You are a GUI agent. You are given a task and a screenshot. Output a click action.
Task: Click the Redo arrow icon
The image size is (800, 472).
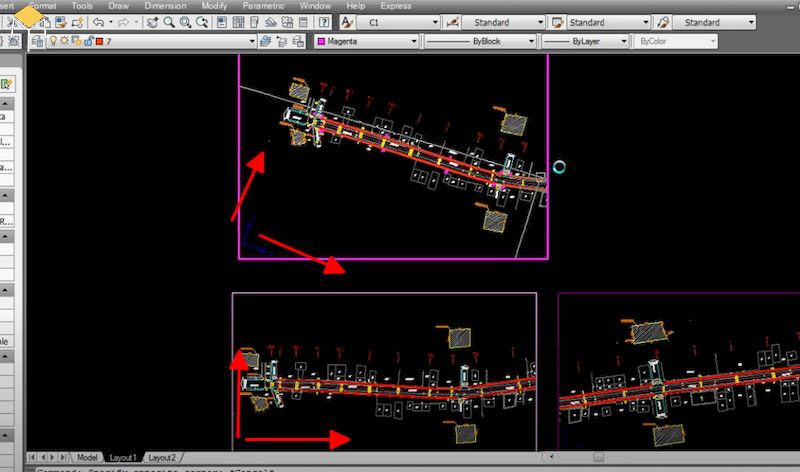pyautogui.click(x=123, y=22)
